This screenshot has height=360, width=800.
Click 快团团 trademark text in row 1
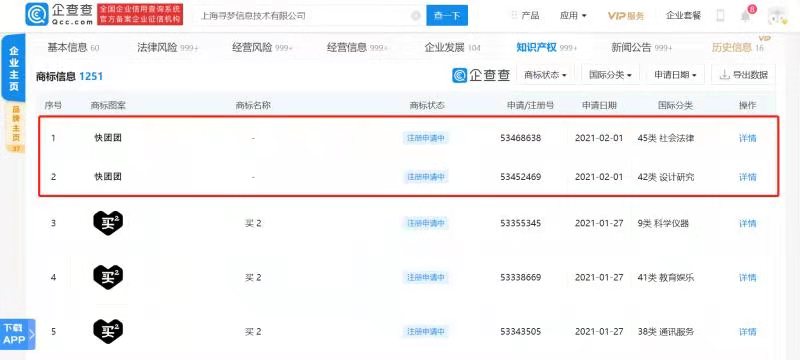(108, 138)
